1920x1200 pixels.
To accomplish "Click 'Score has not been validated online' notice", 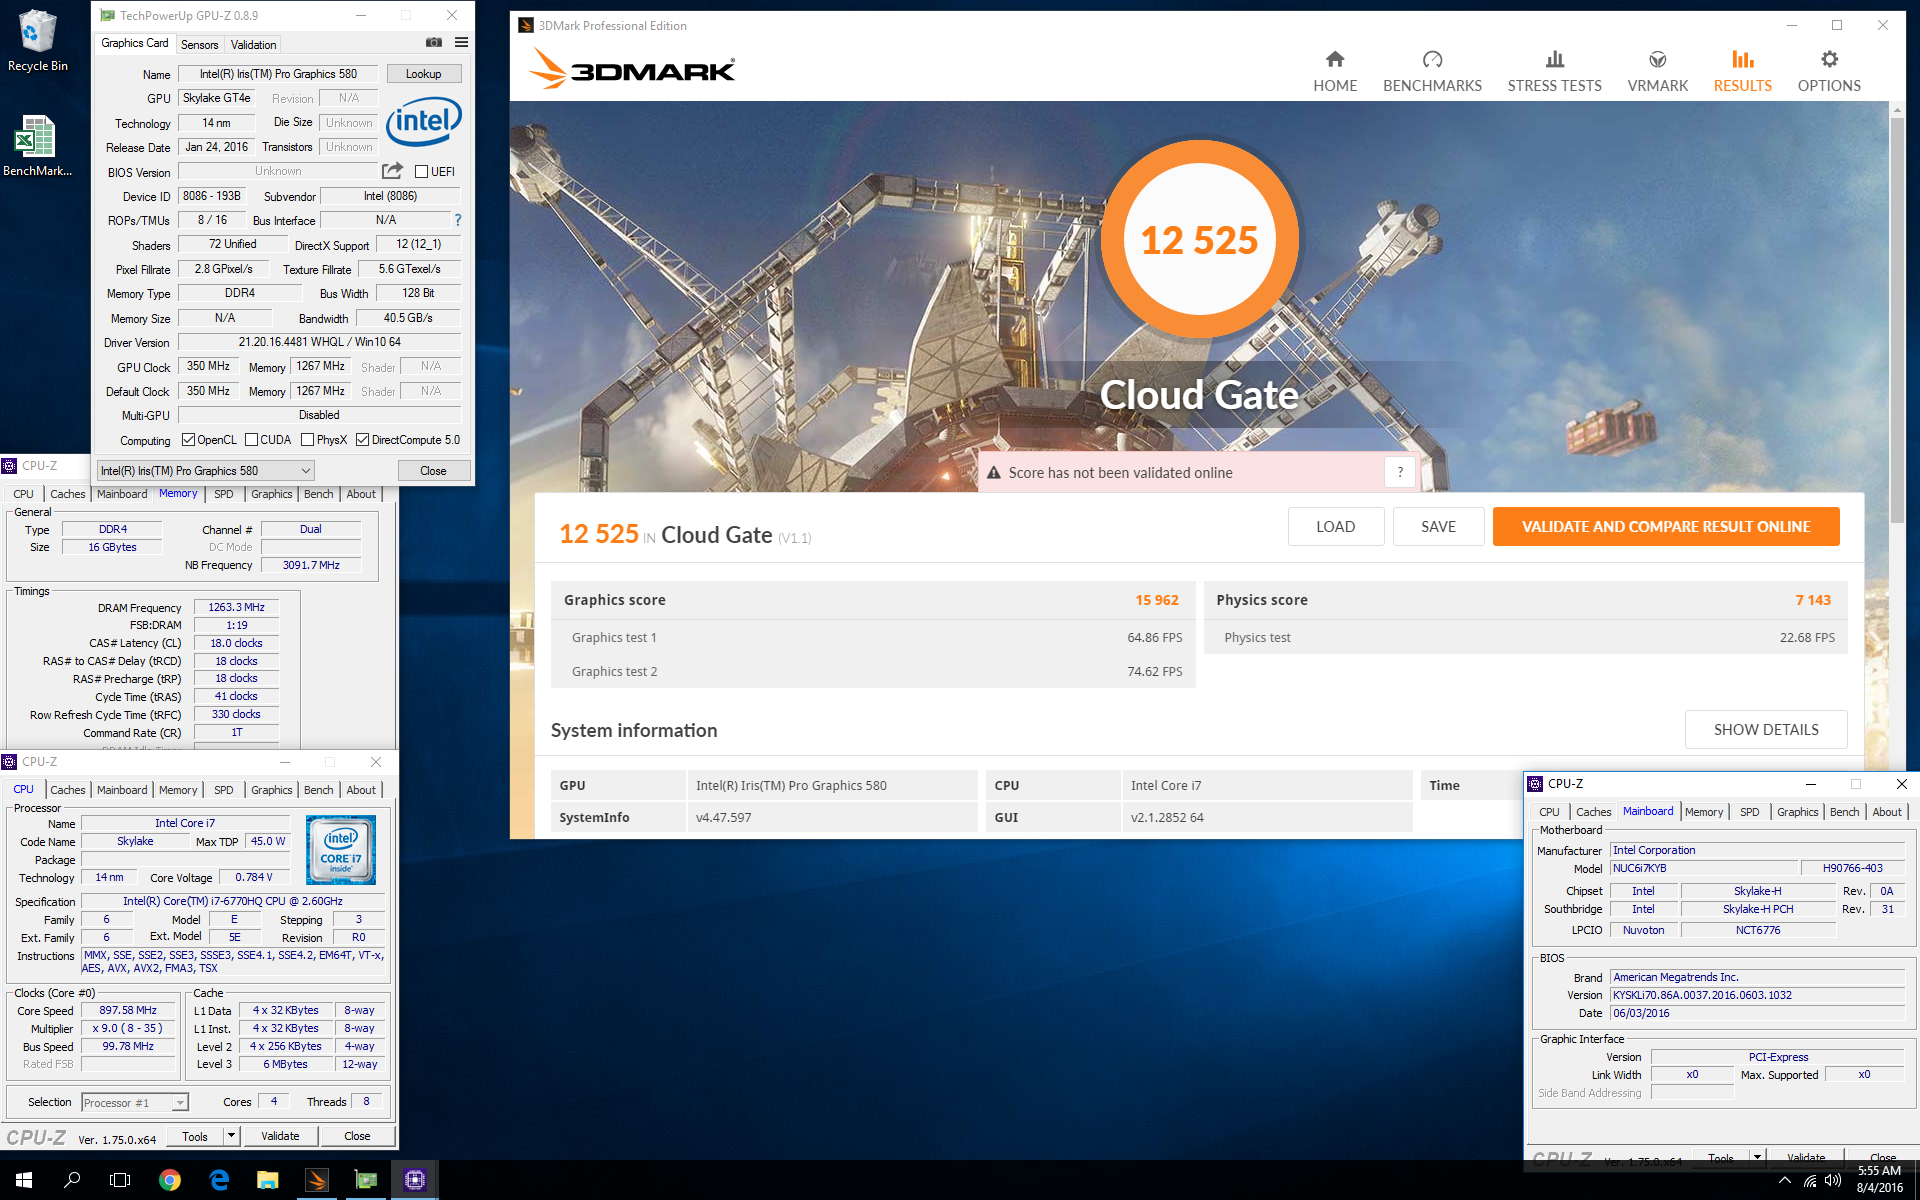I will [x=1120, y=473].
